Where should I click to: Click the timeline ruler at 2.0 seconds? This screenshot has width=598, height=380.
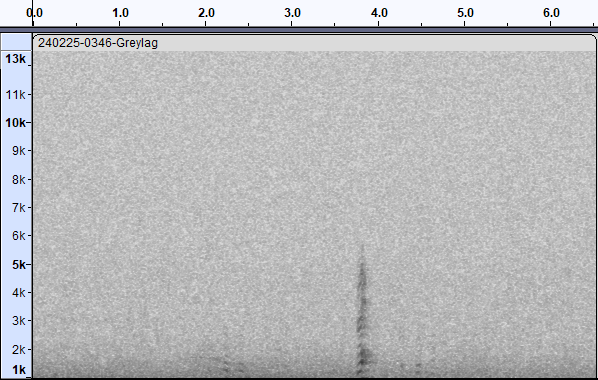click(x=206, y=13)
